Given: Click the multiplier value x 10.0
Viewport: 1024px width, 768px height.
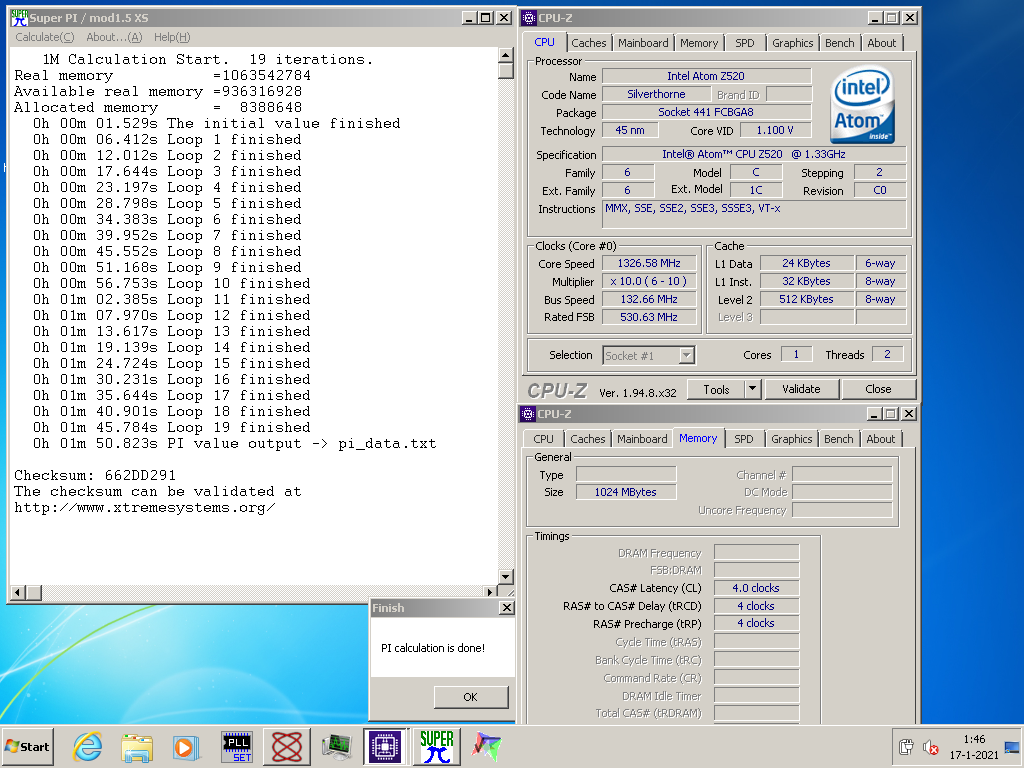Looking at the screenshot, I should (x=648, y=281).
